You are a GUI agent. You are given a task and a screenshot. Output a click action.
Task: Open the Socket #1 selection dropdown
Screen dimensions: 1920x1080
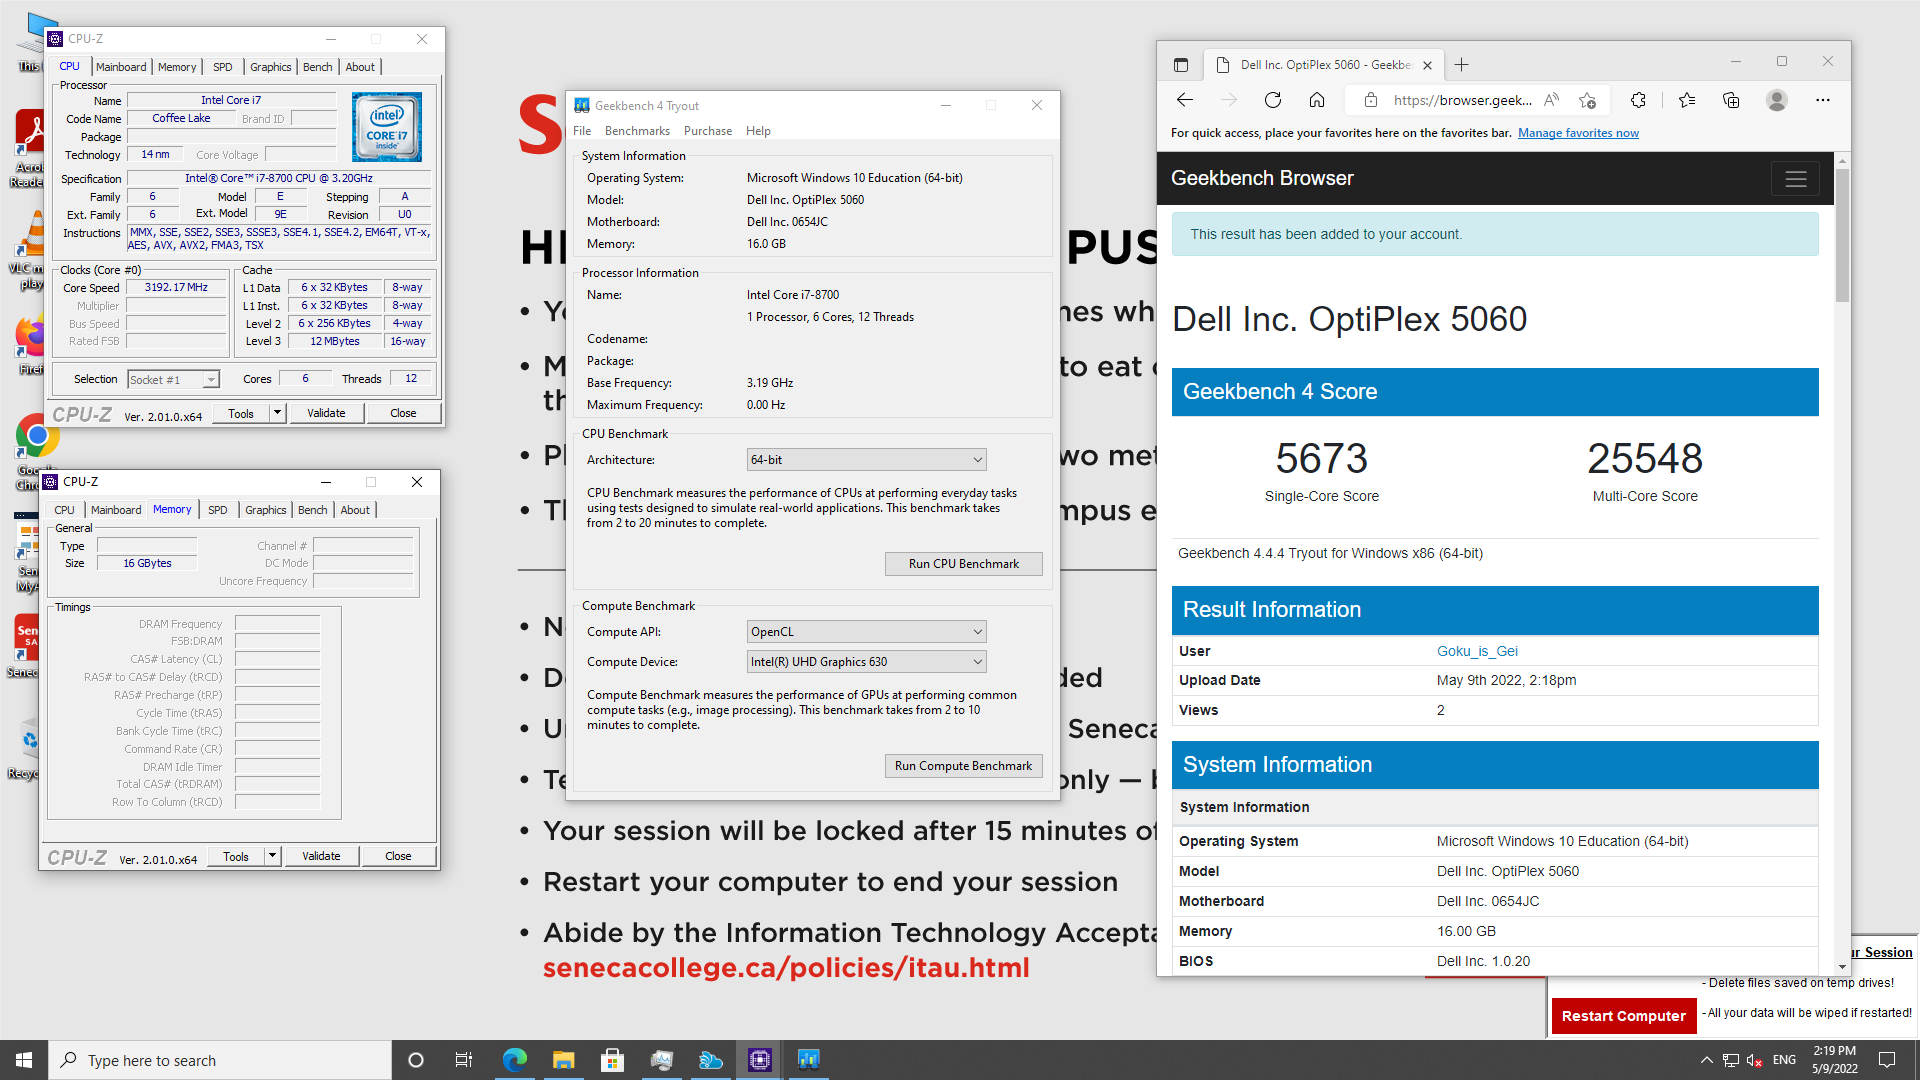(x=174, y=380)
